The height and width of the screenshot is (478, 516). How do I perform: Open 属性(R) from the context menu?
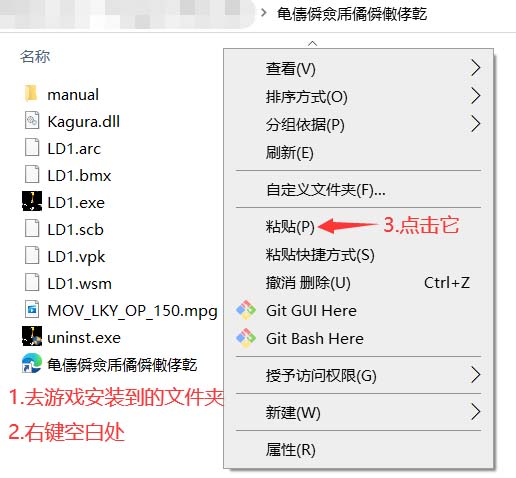click(291, 449)
